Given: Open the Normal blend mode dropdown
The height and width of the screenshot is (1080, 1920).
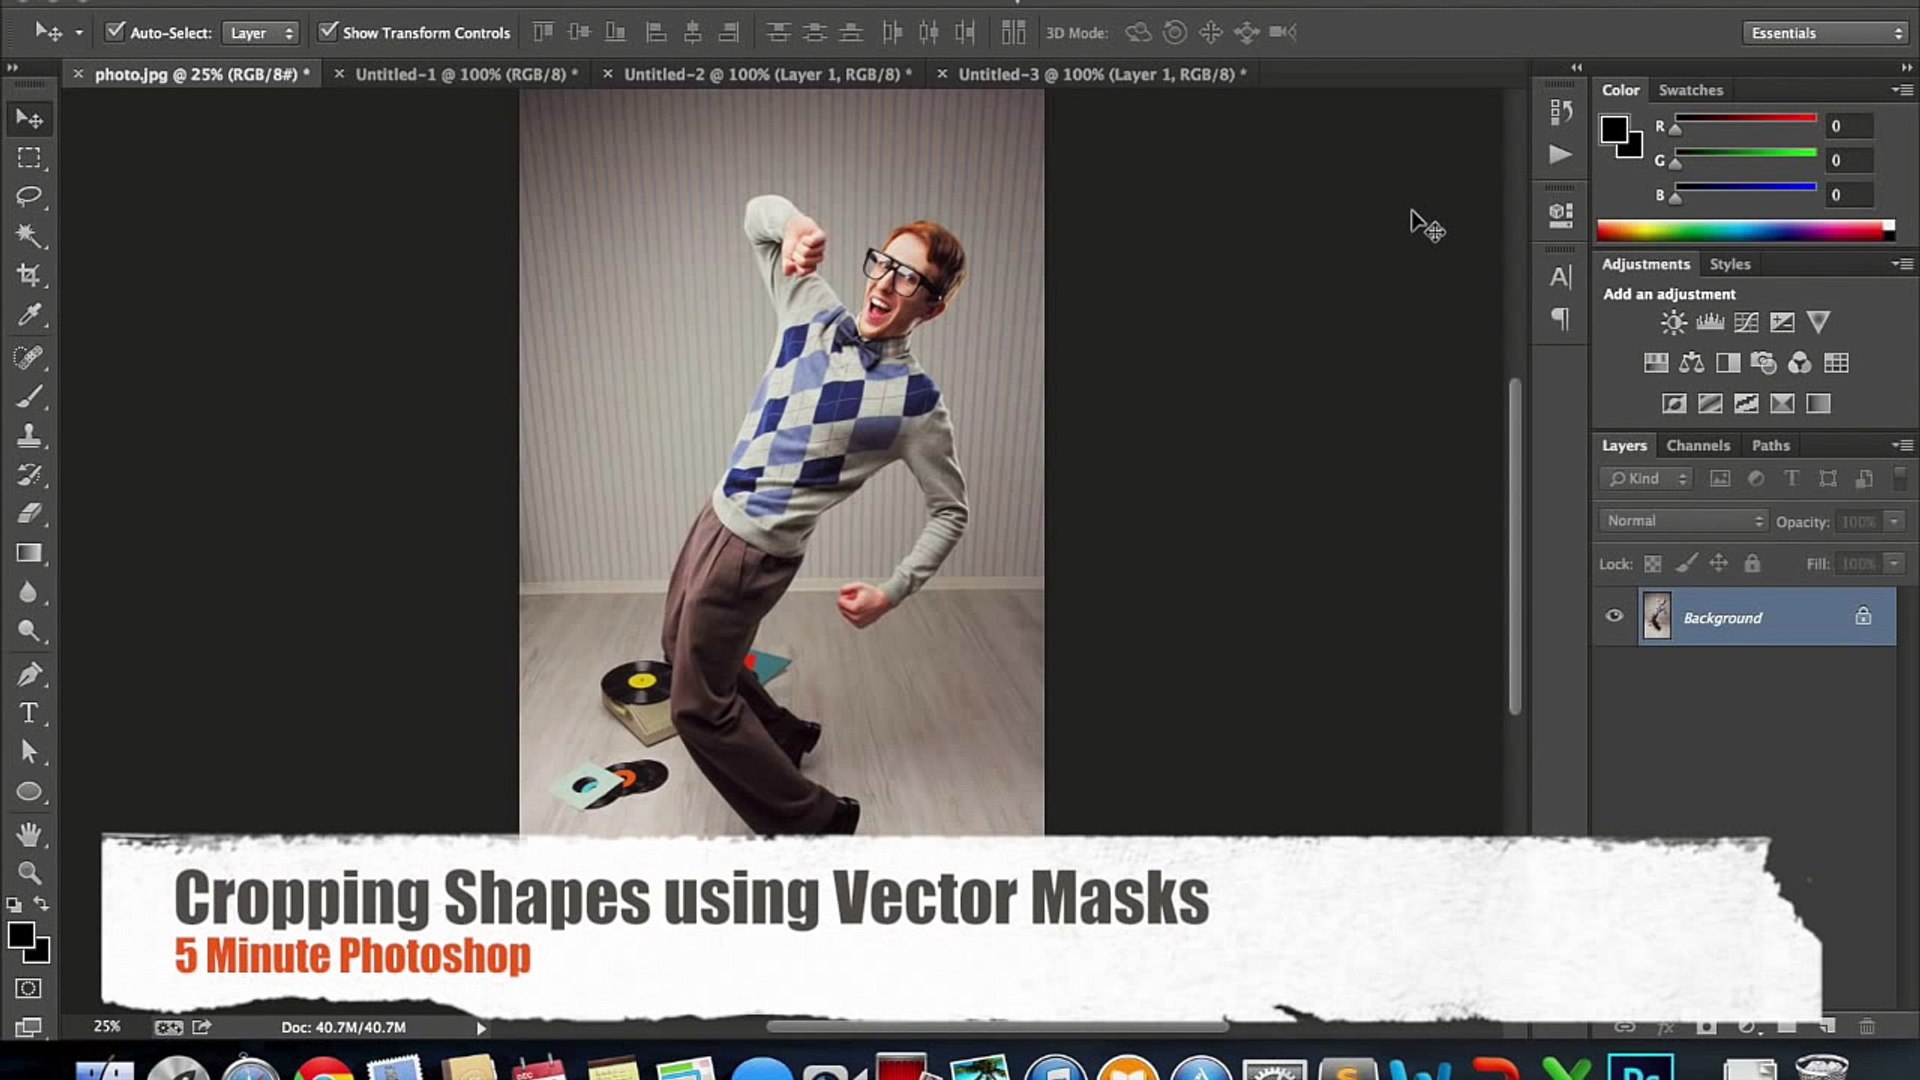Looking at the screenshot, I should click(1683, 521).
